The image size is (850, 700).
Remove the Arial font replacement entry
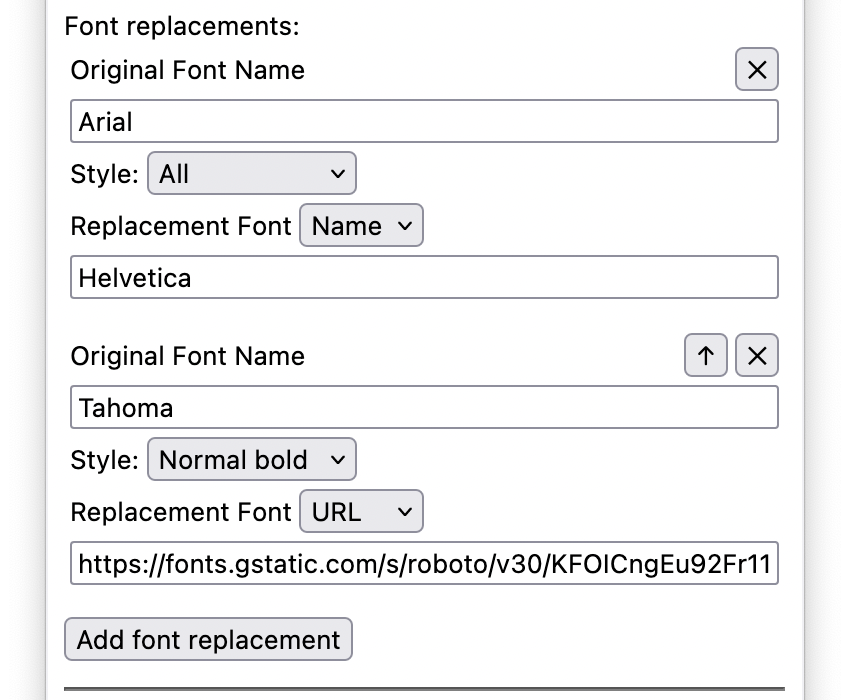[x=757, y=70]
